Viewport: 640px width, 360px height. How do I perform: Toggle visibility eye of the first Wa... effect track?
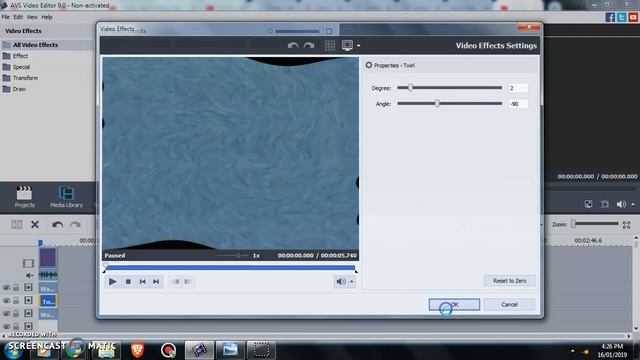(7, 288)
